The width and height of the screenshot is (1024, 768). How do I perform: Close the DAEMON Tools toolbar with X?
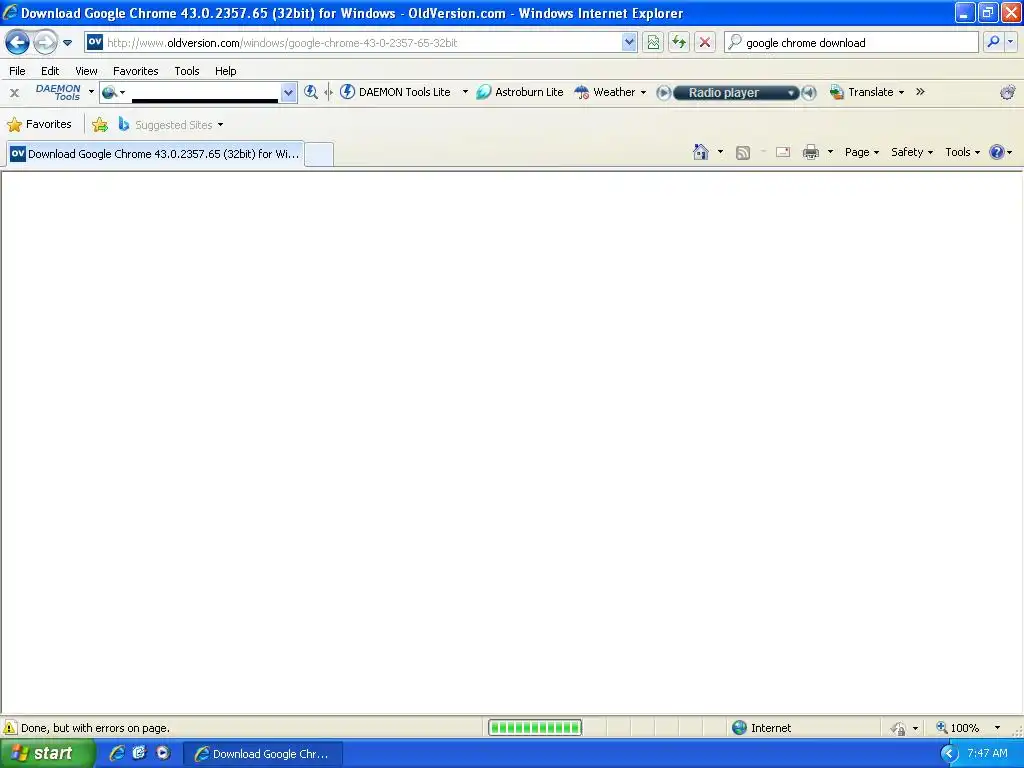14,93
